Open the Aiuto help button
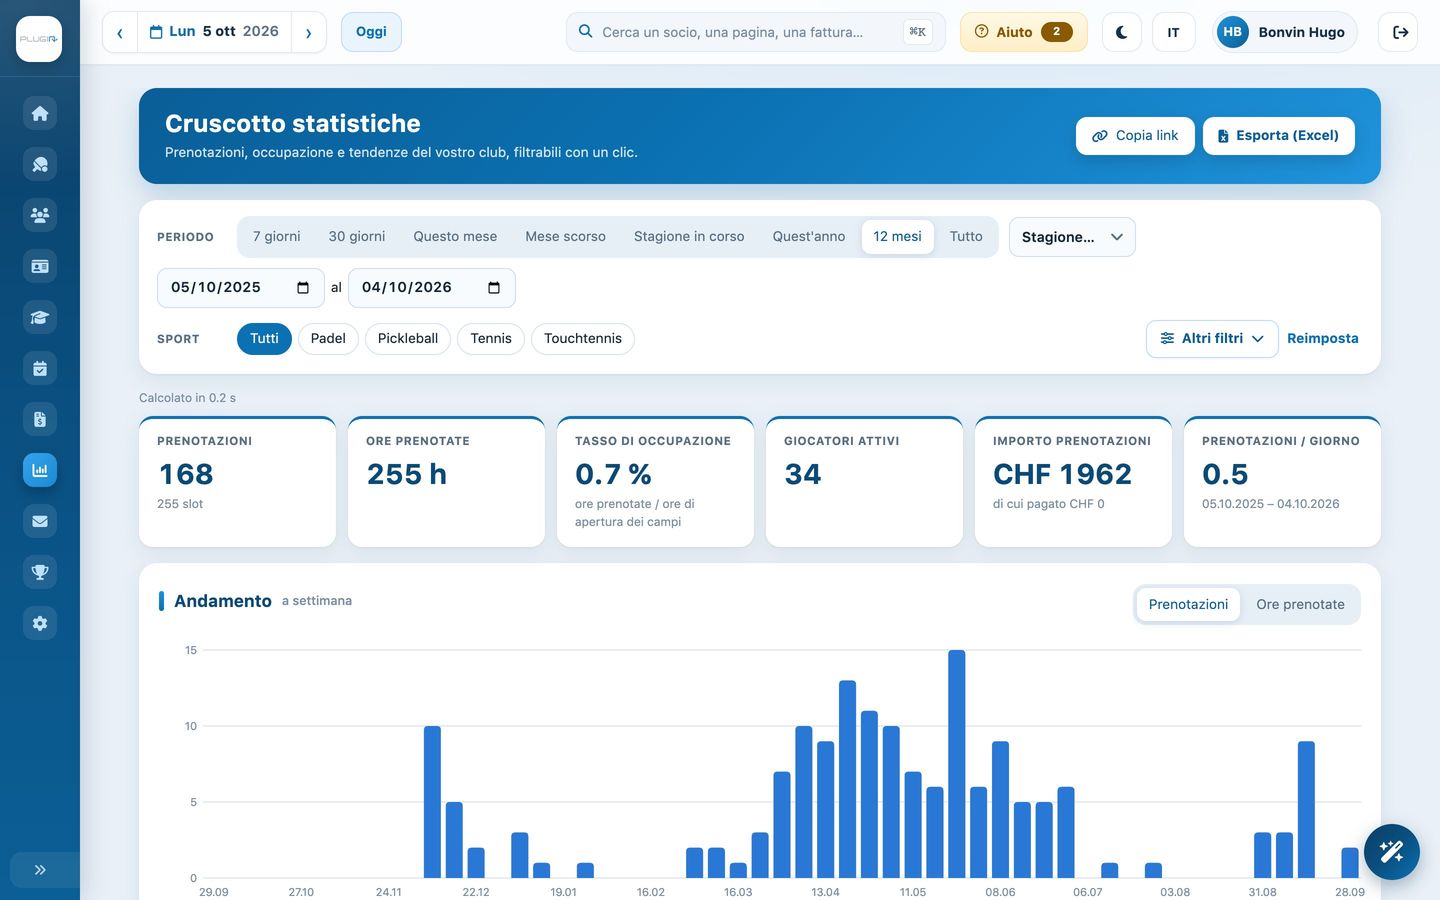 1023,32
